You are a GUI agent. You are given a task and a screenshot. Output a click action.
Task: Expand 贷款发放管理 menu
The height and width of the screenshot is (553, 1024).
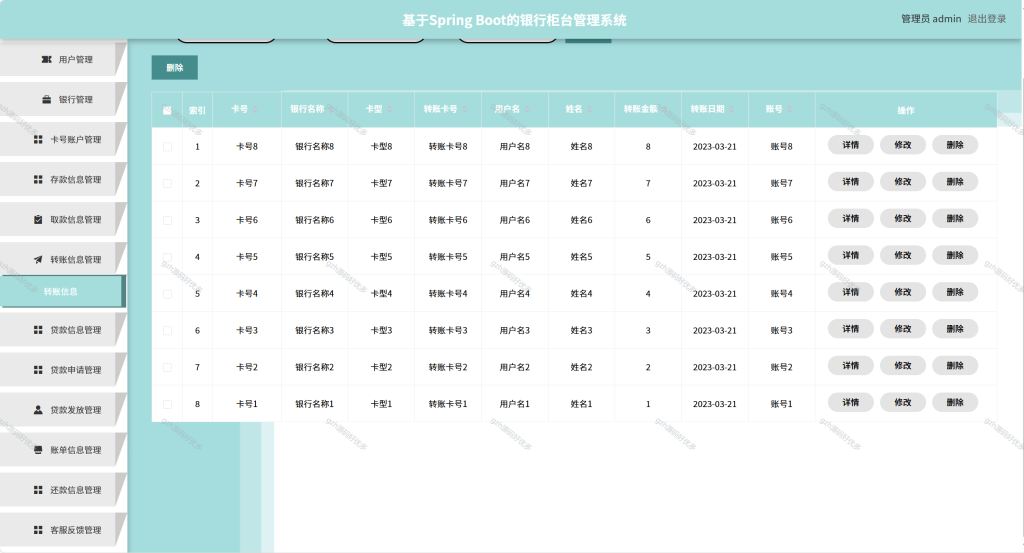coord(62,410)
